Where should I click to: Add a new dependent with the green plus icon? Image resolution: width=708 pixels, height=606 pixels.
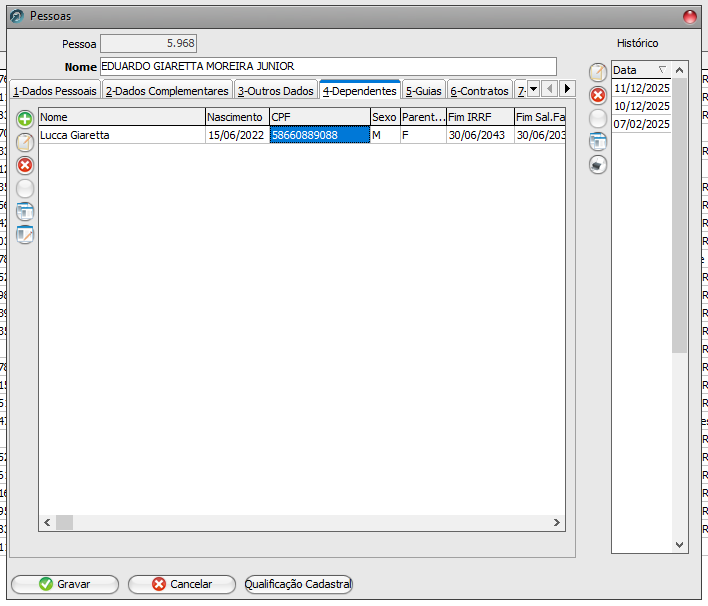coord(25,119)
